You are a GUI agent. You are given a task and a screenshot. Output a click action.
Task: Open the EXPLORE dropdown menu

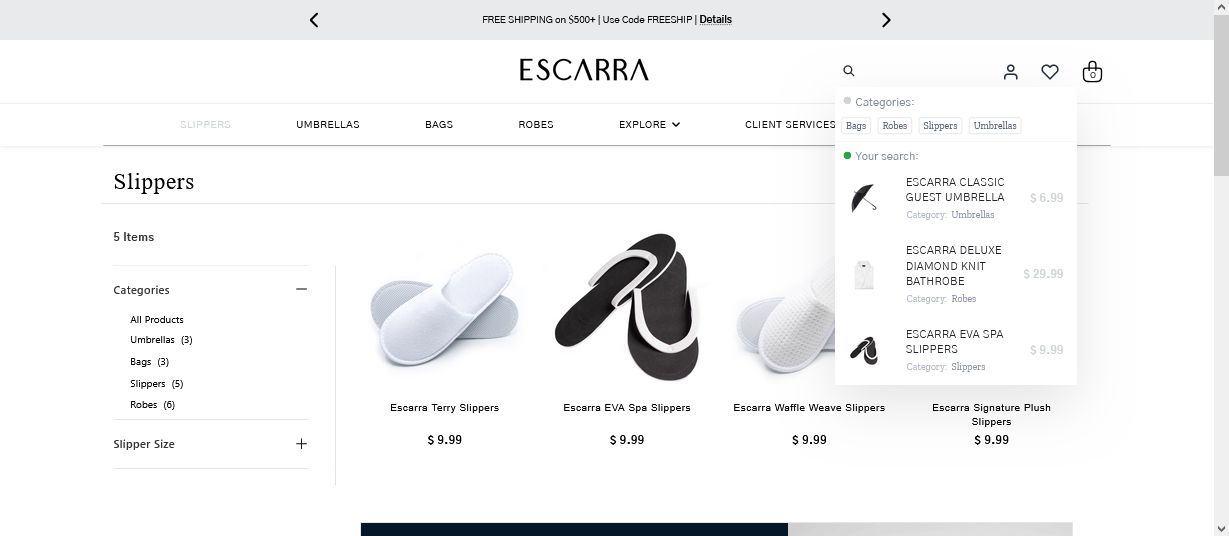pos(649,125)
